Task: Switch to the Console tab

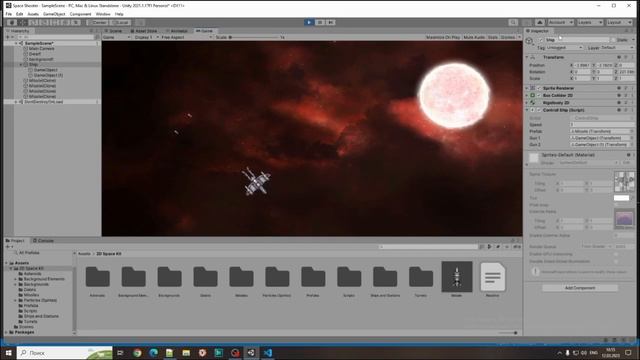Action: (43, 241)
